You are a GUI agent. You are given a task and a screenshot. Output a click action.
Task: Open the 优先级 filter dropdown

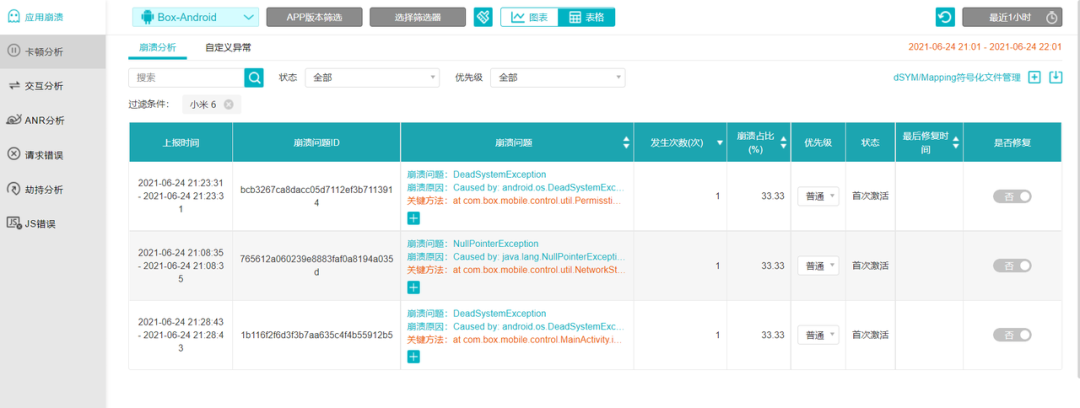pyautogui.click(x=558, y=77)
